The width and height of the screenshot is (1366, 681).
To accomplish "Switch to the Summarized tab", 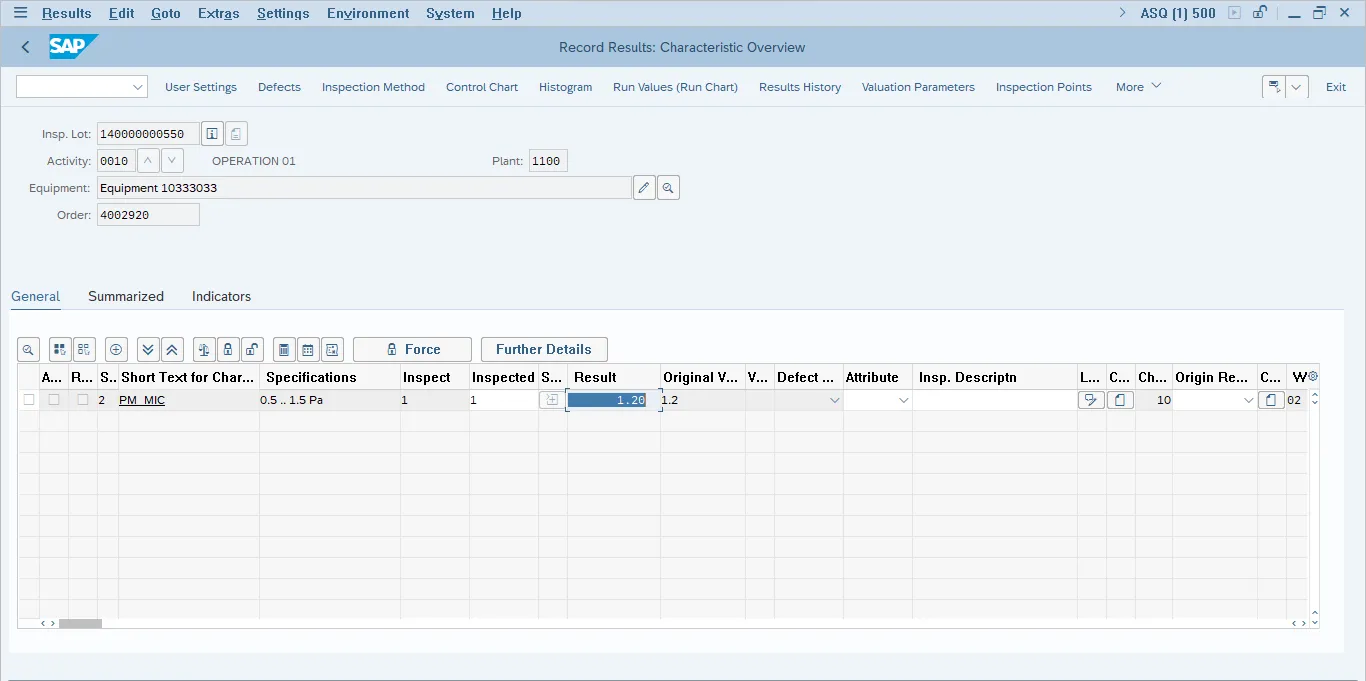I will 126,296.
